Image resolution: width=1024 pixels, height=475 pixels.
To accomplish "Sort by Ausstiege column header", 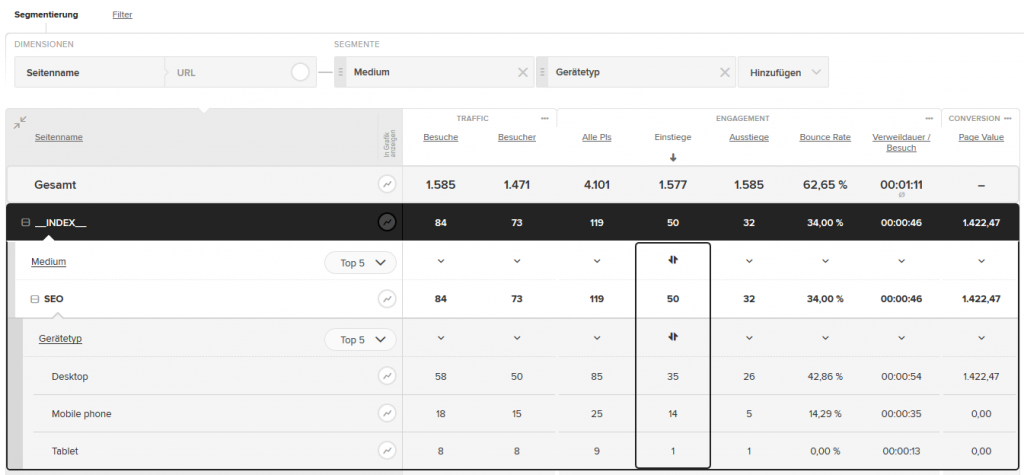I will tap(749, 137).
